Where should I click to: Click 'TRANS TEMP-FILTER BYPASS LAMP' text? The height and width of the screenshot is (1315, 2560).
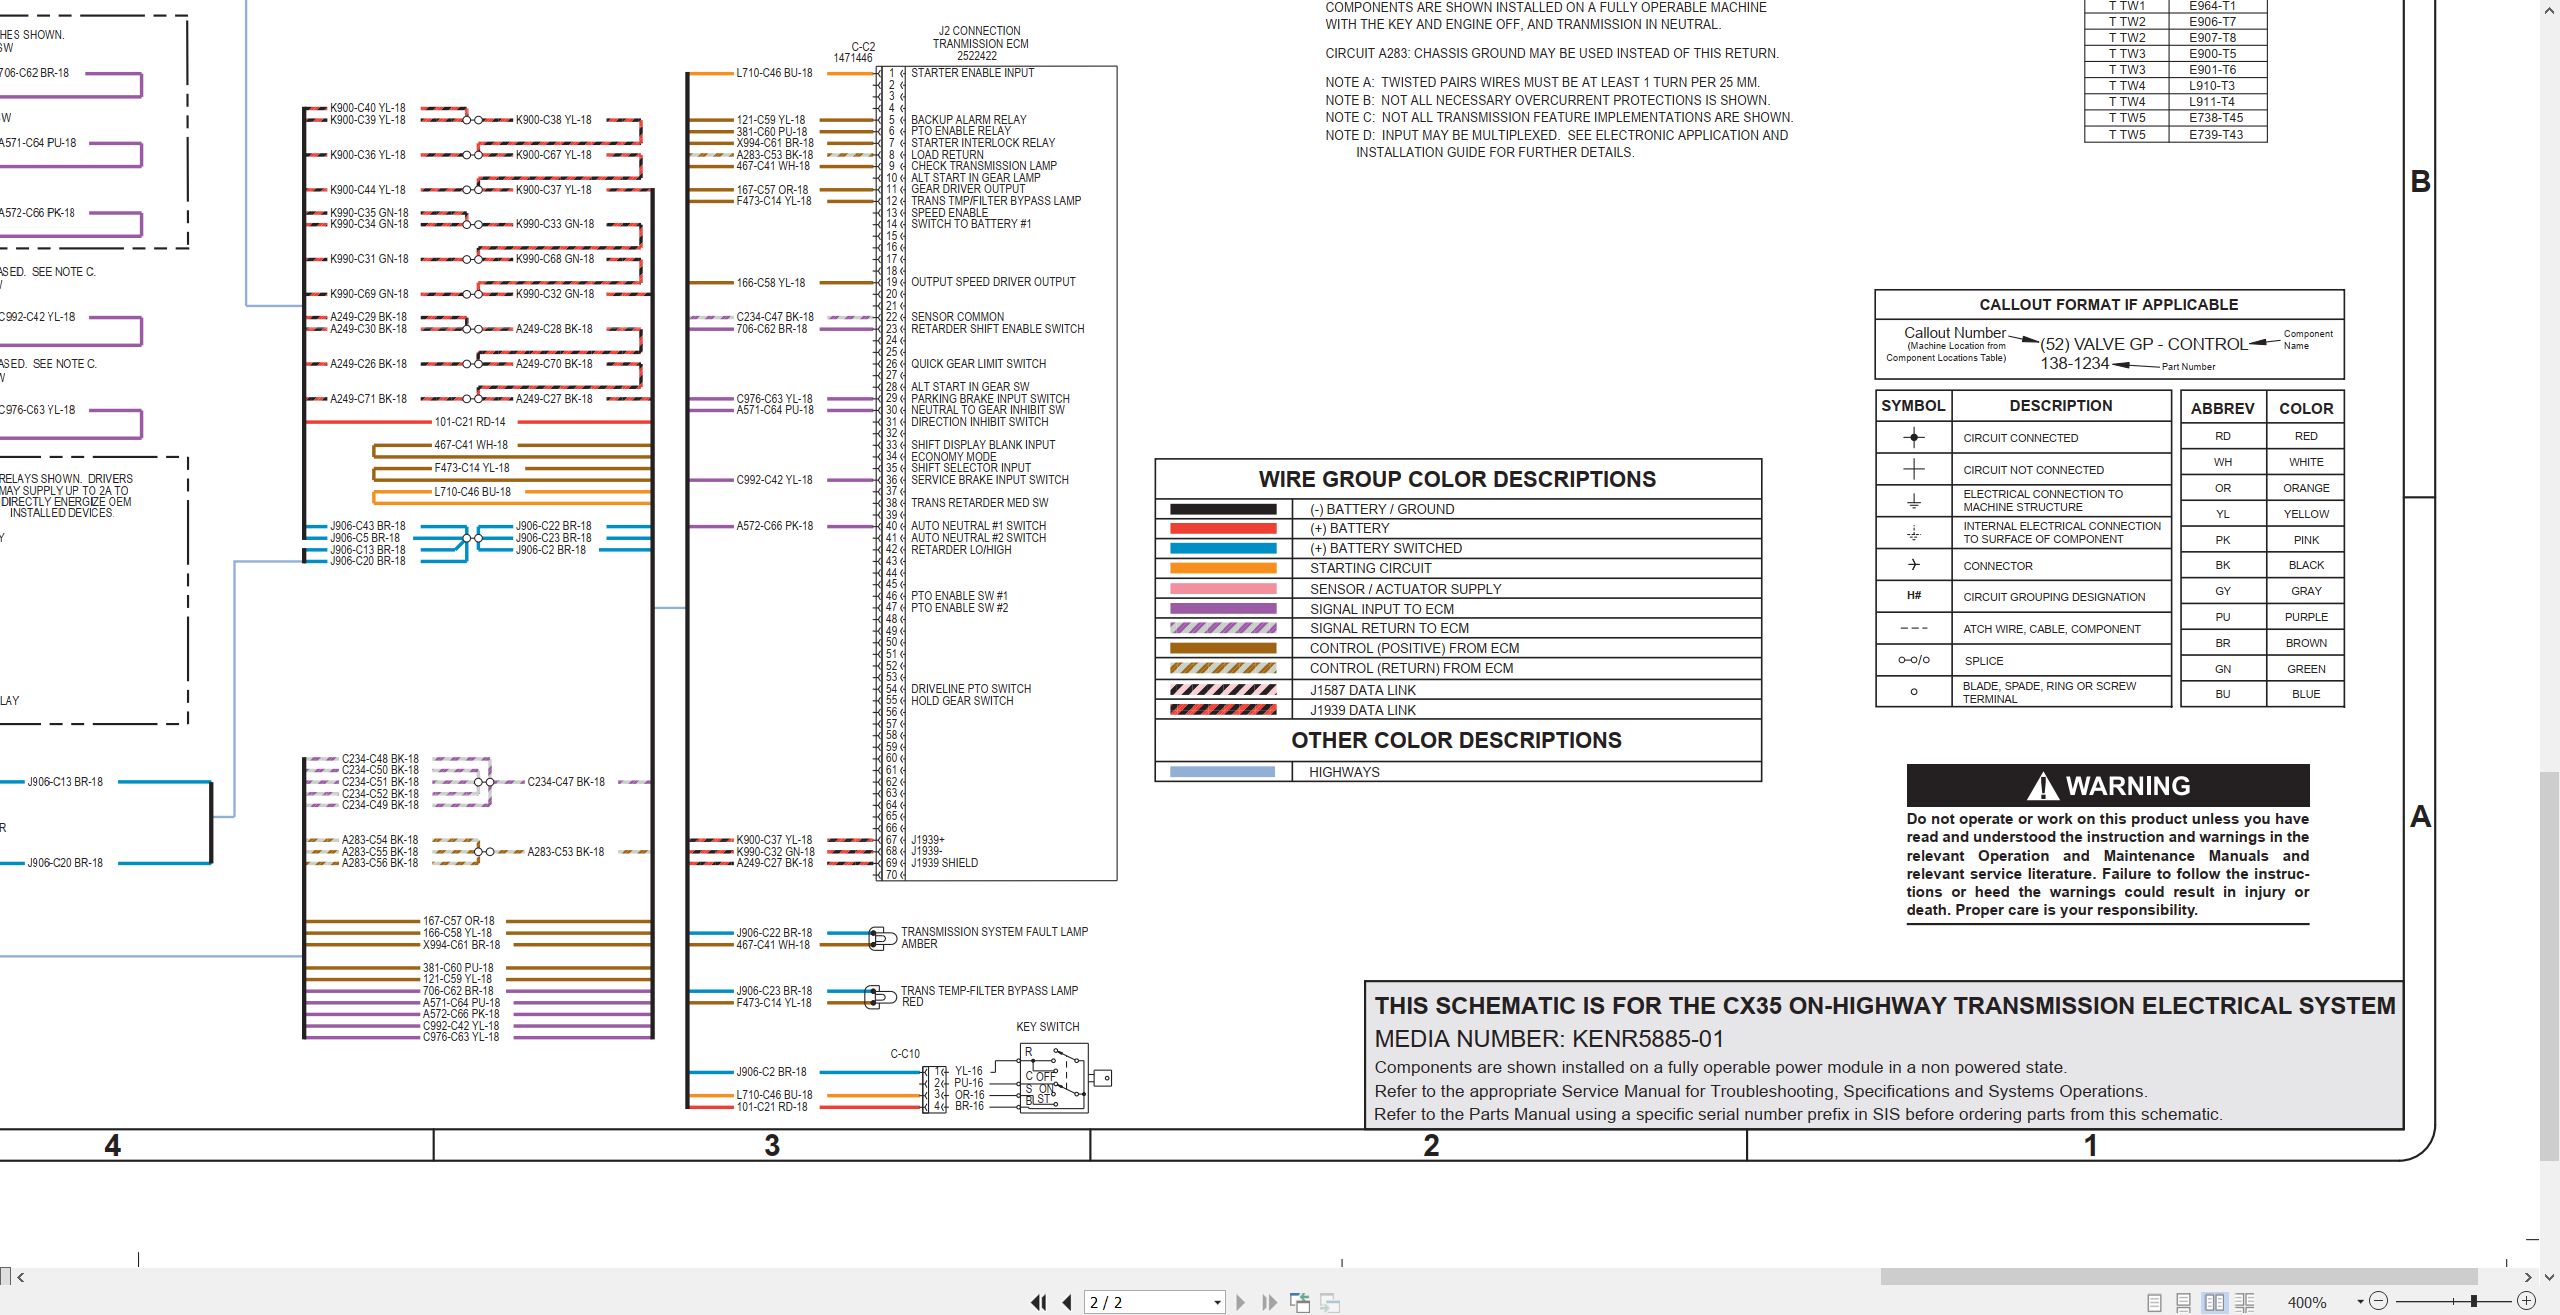[989, 991]
